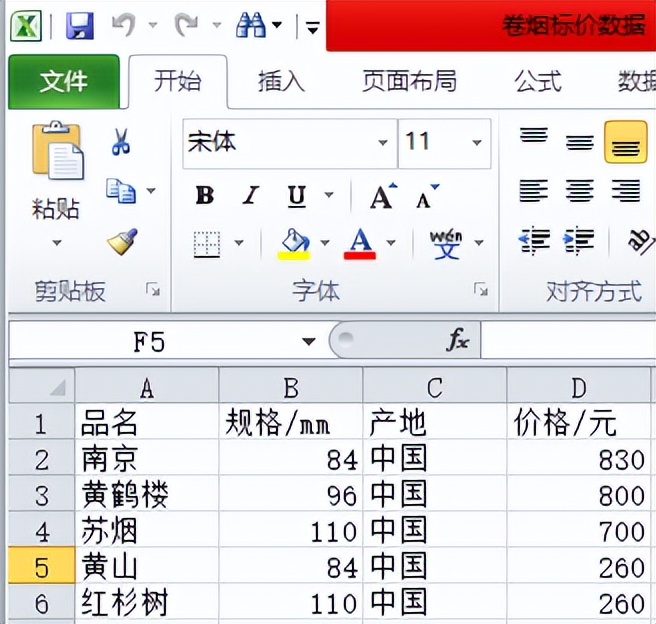This screenshot has height=624, width=656.
Task: Set top vertical alignment
Action: click(x=534, y=136)
